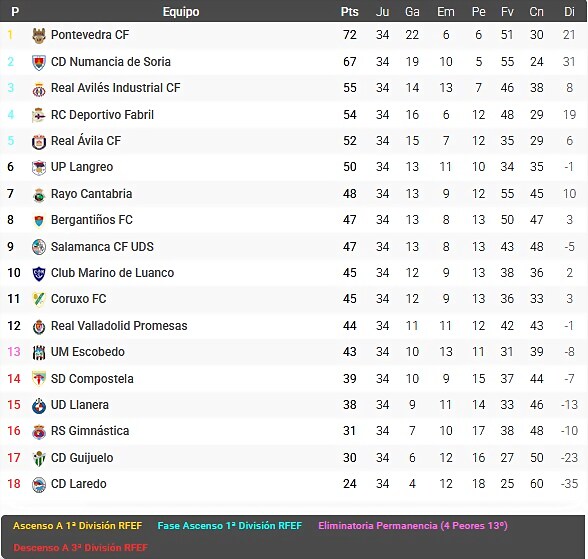This screenshot has width=588, height=559.
Task: Click the CD Laredo crest icon
Action: (x=39, y=484)
